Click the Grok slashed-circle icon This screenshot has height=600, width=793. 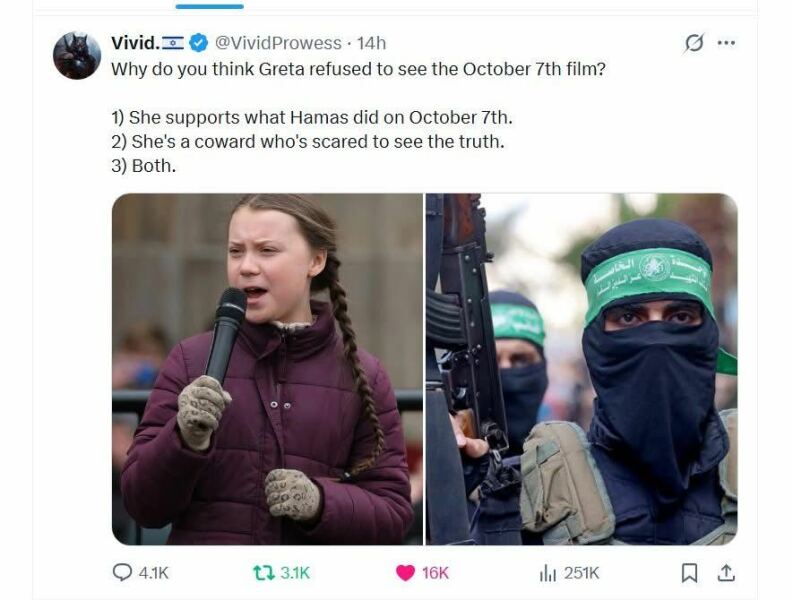click(x=694, y=43)
